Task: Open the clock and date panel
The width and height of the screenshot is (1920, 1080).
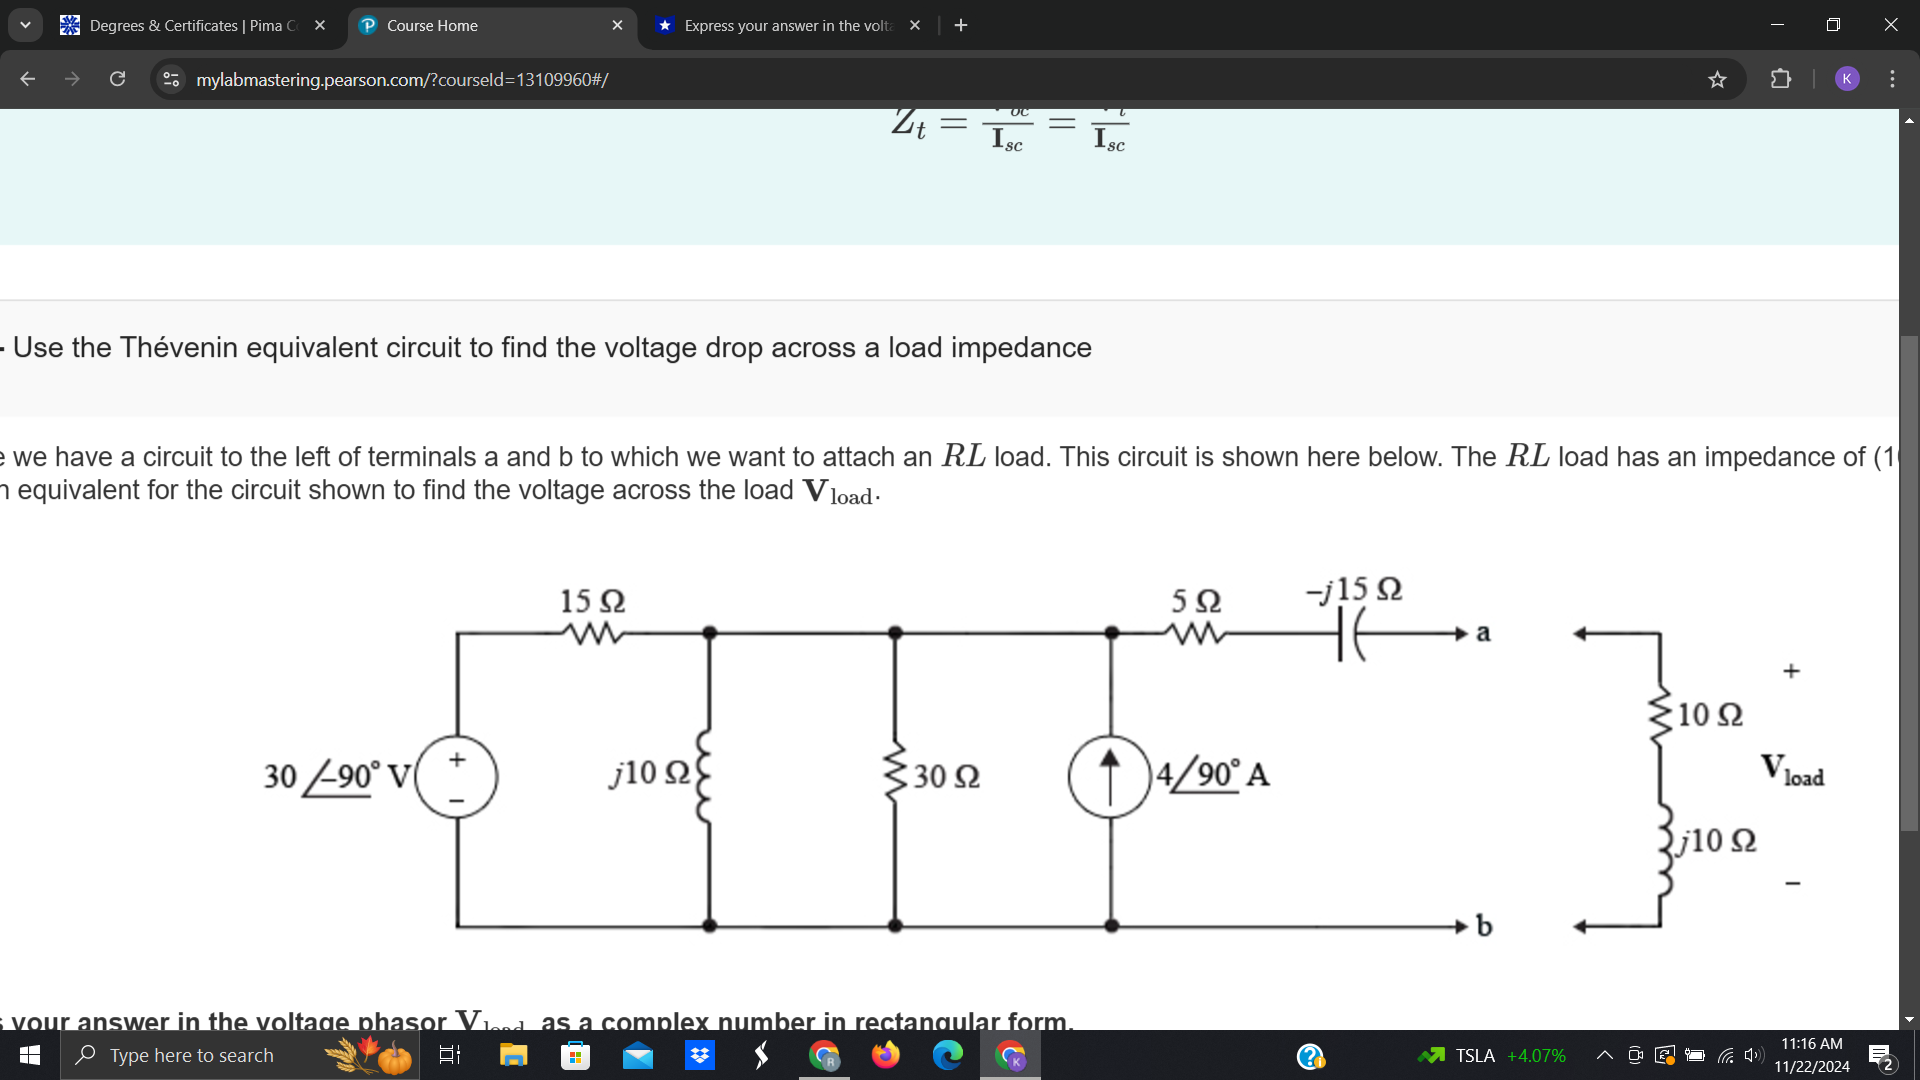Action: [1812, 1055]
